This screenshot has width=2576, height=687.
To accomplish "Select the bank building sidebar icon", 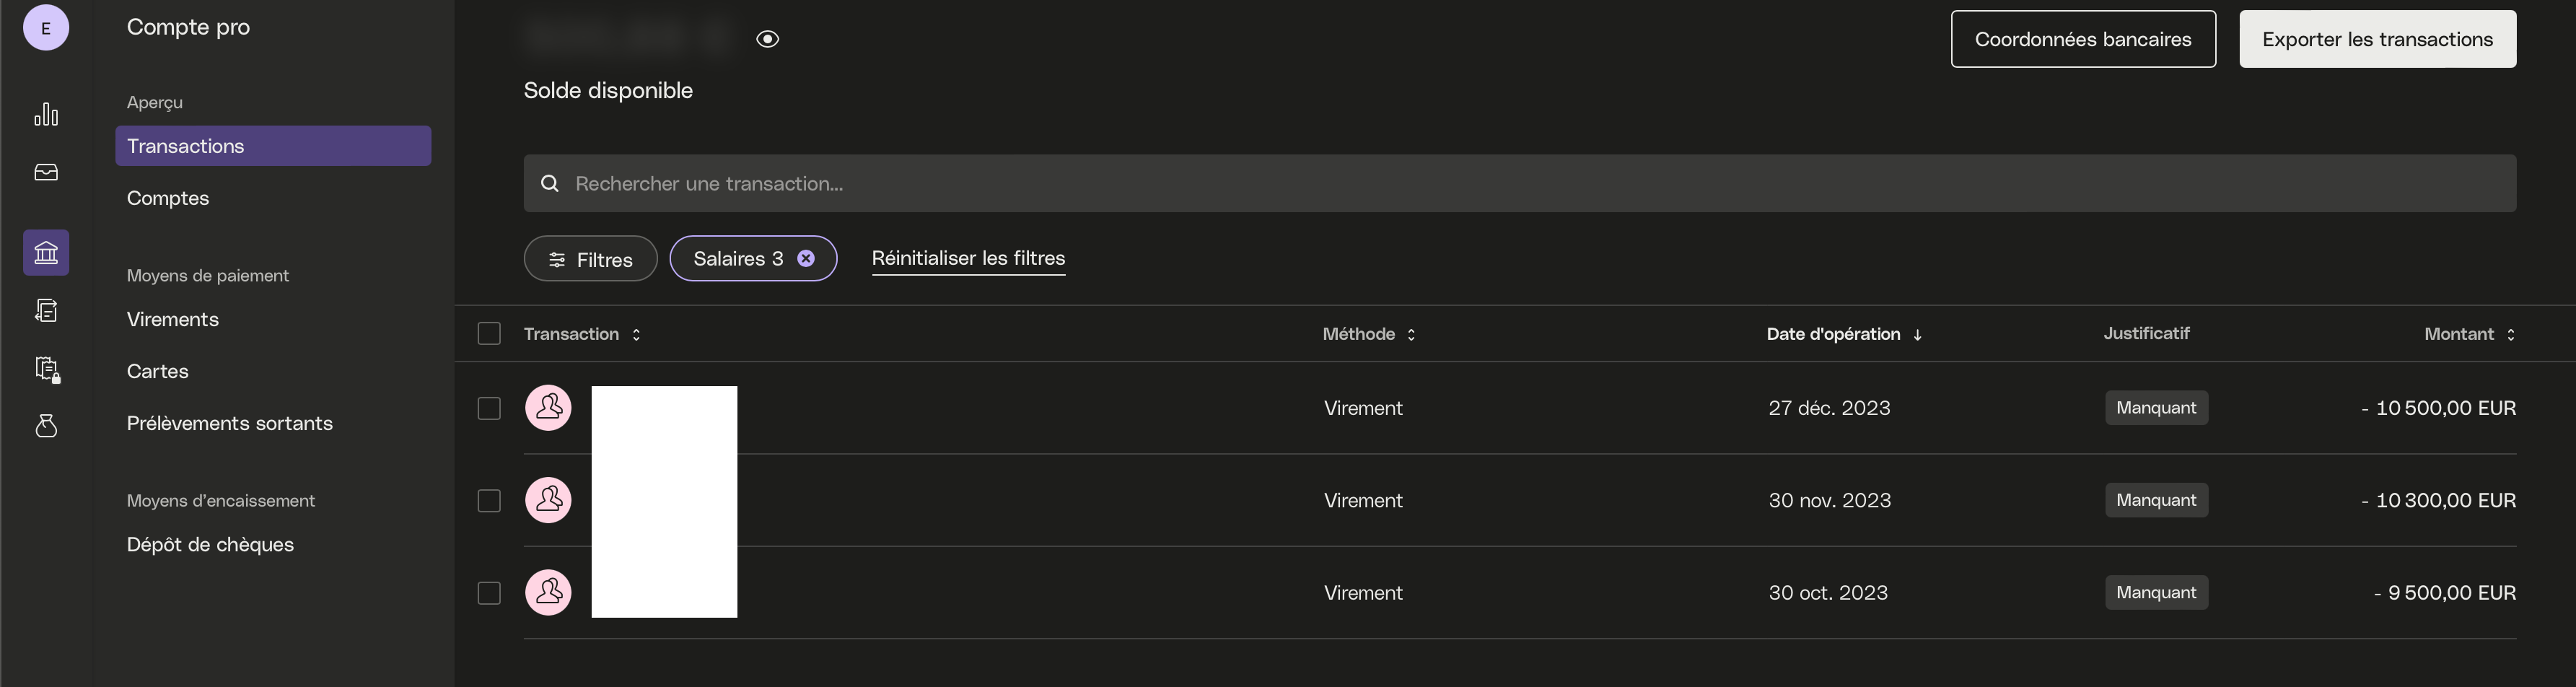I will click(x=46, y=252).
